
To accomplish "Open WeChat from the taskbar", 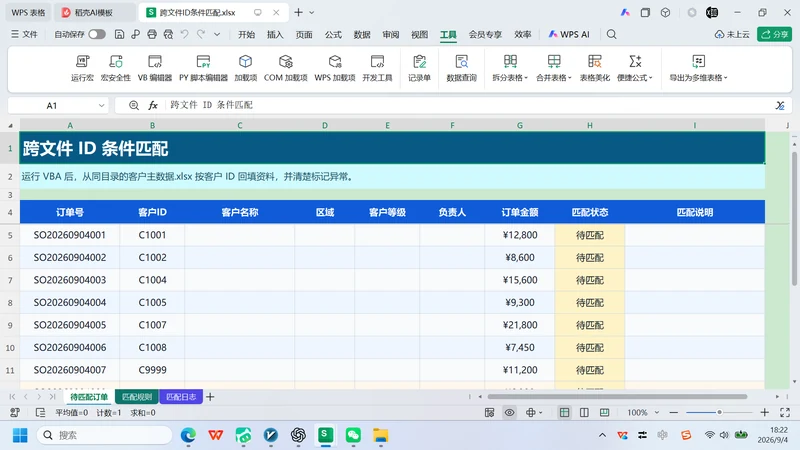I will [353, 435].
